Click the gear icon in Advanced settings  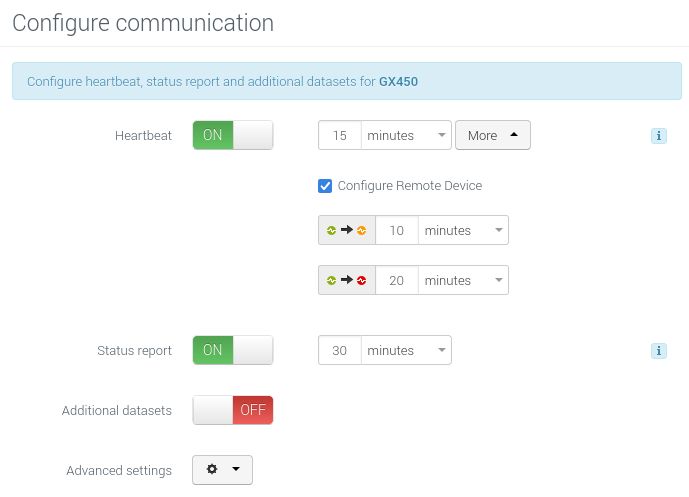pos(211,470)
